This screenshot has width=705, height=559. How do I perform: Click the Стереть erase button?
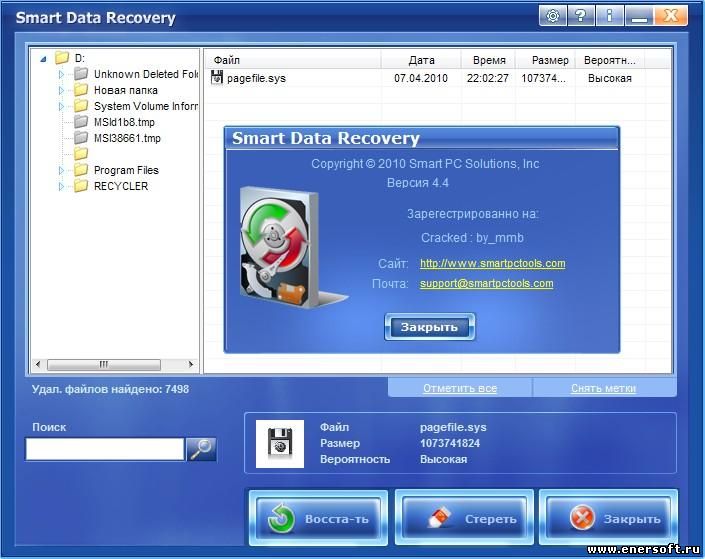pos(464,518)
